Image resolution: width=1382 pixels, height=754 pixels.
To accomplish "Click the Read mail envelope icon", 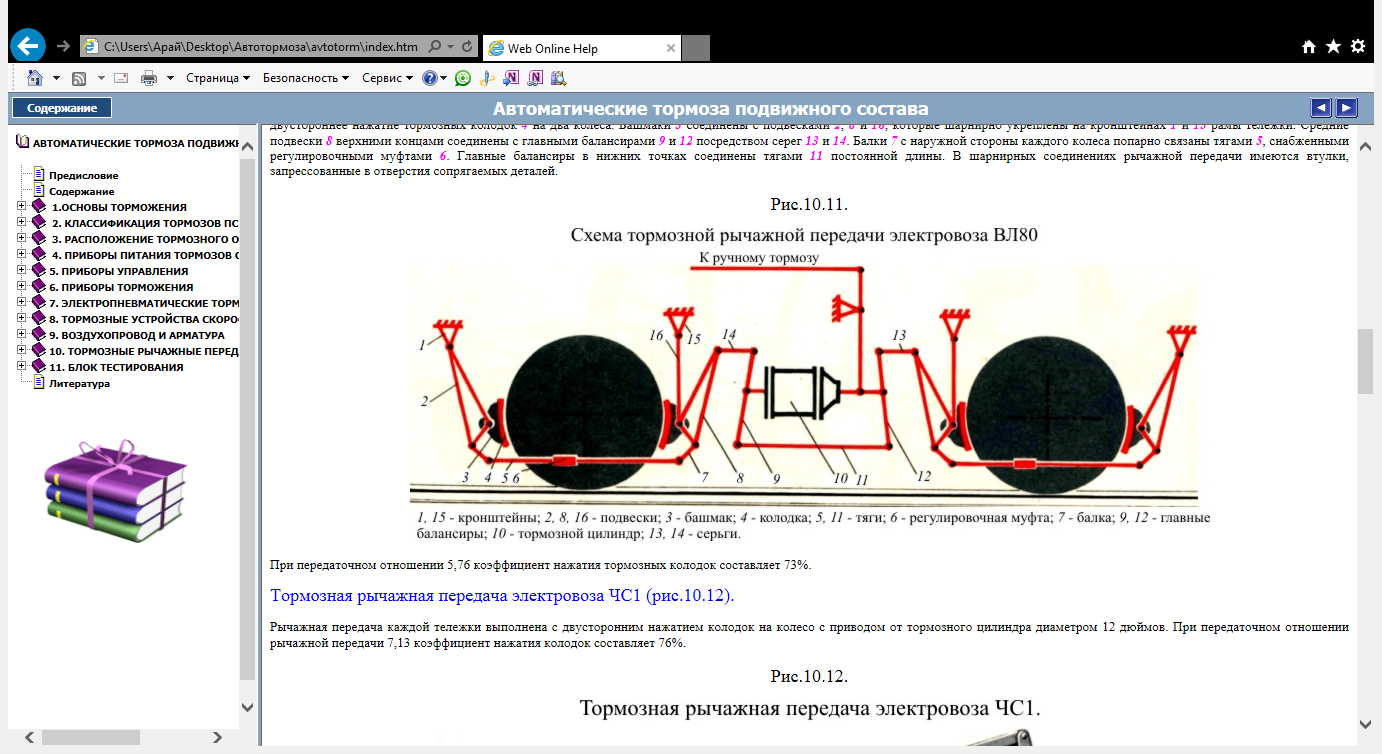I will click(121, 78).
